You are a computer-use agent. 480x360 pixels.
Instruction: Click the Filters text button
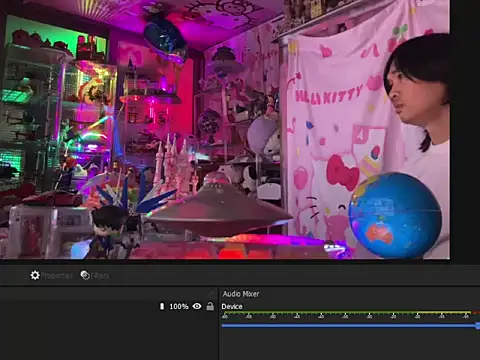(x=100, y=276)
